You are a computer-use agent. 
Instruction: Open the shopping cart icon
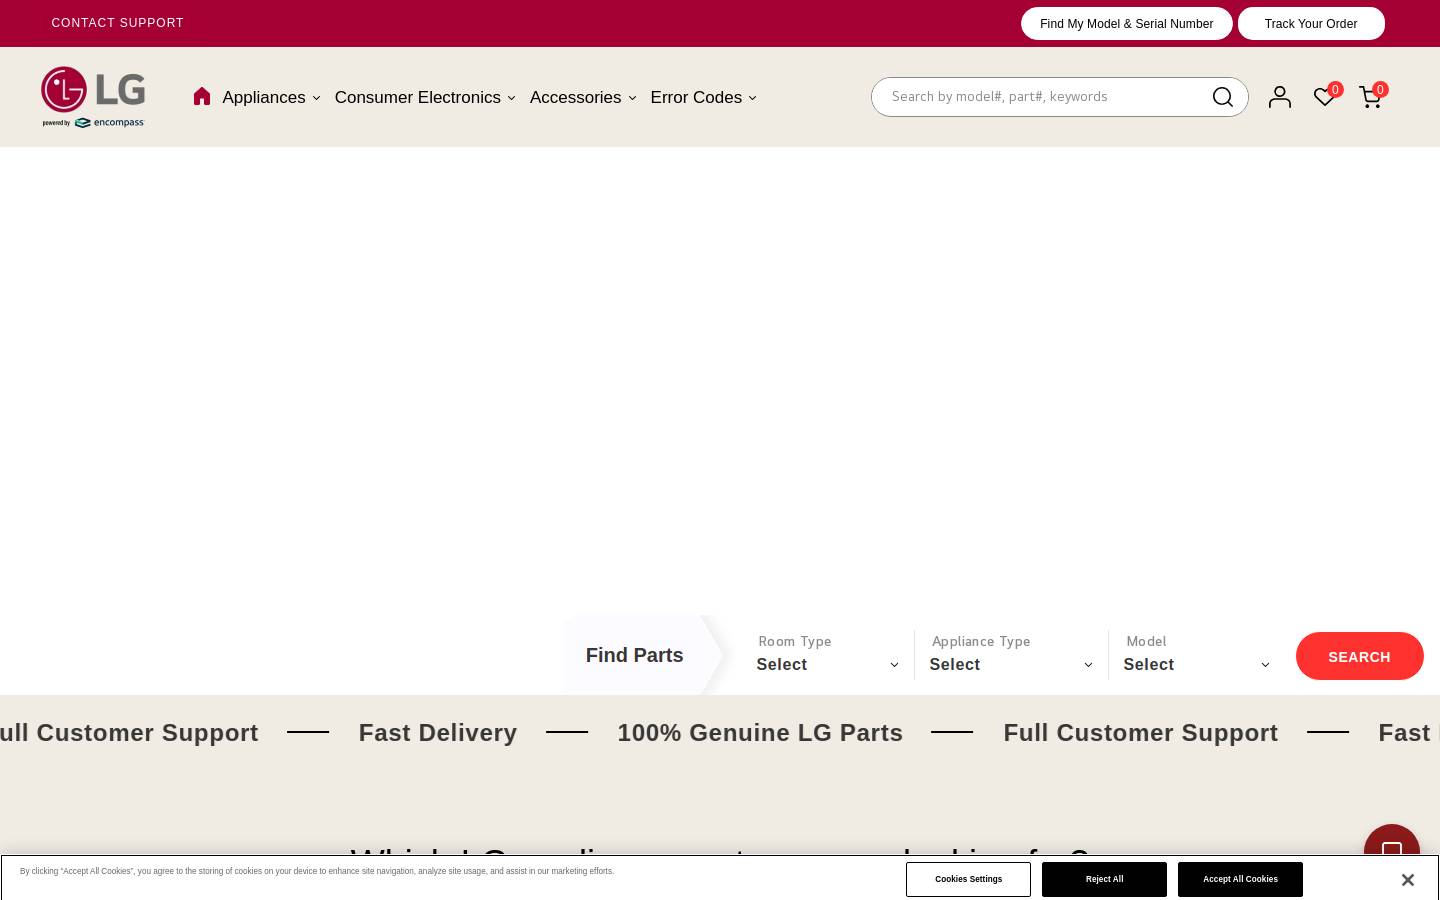click(1371, 97)
